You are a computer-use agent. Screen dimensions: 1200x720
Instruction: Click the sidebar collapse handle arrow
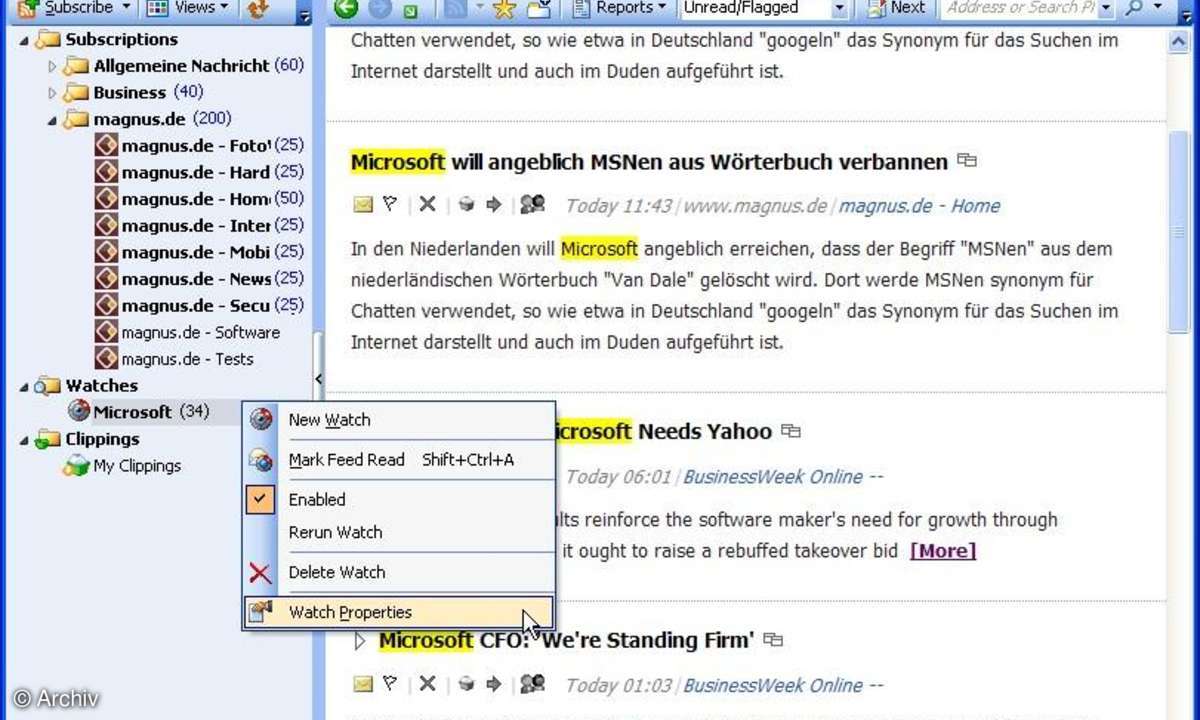tap(319, 378)
